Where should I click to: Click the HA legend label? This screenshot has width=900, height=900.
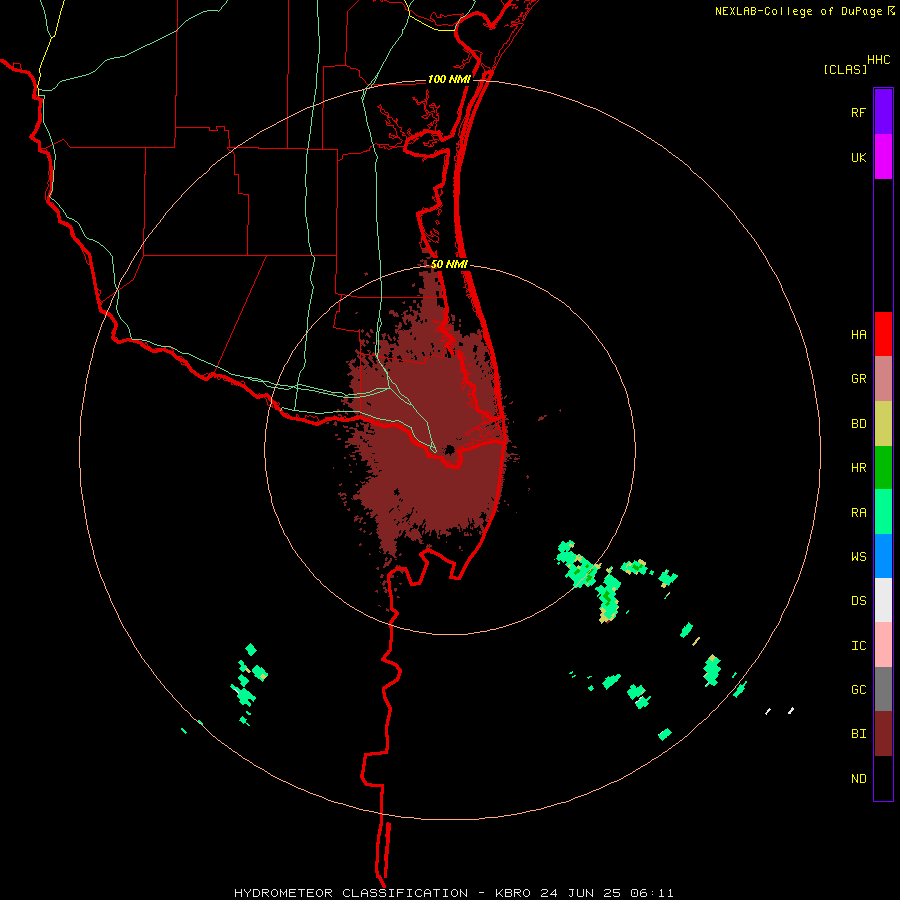[858, 335]
